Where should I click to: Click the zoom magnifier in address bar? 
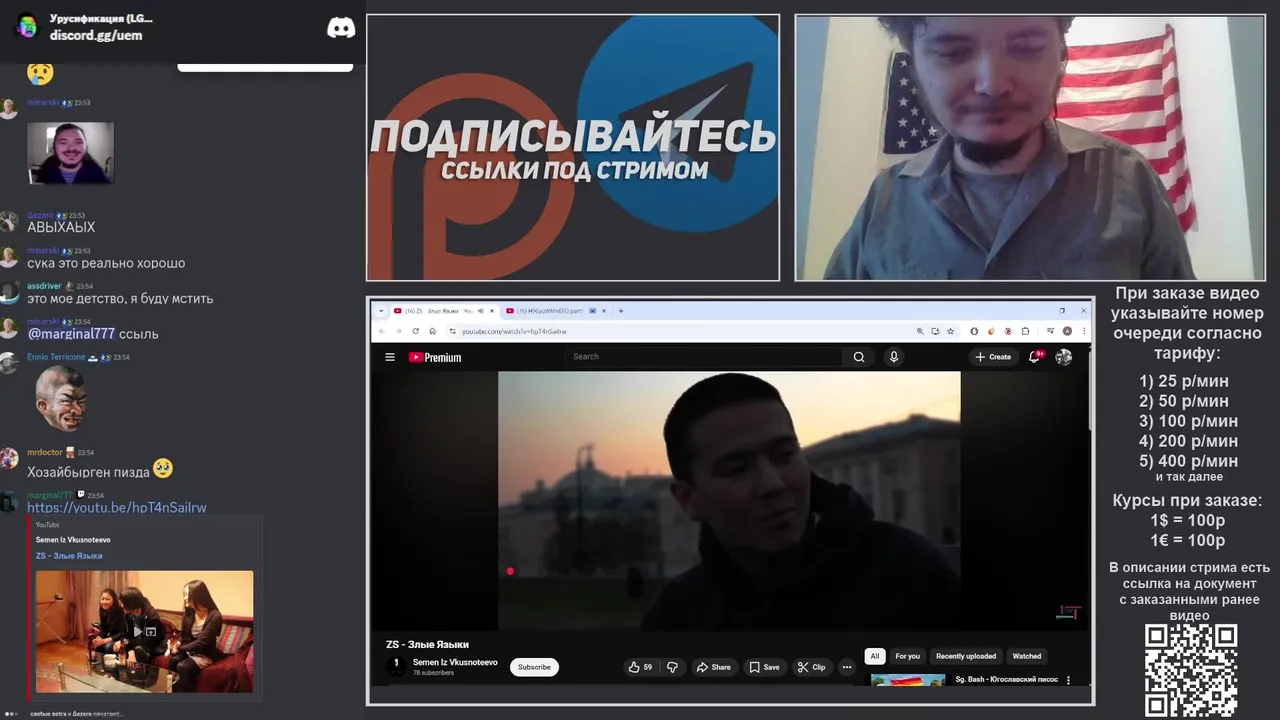[x=920, y=331]
